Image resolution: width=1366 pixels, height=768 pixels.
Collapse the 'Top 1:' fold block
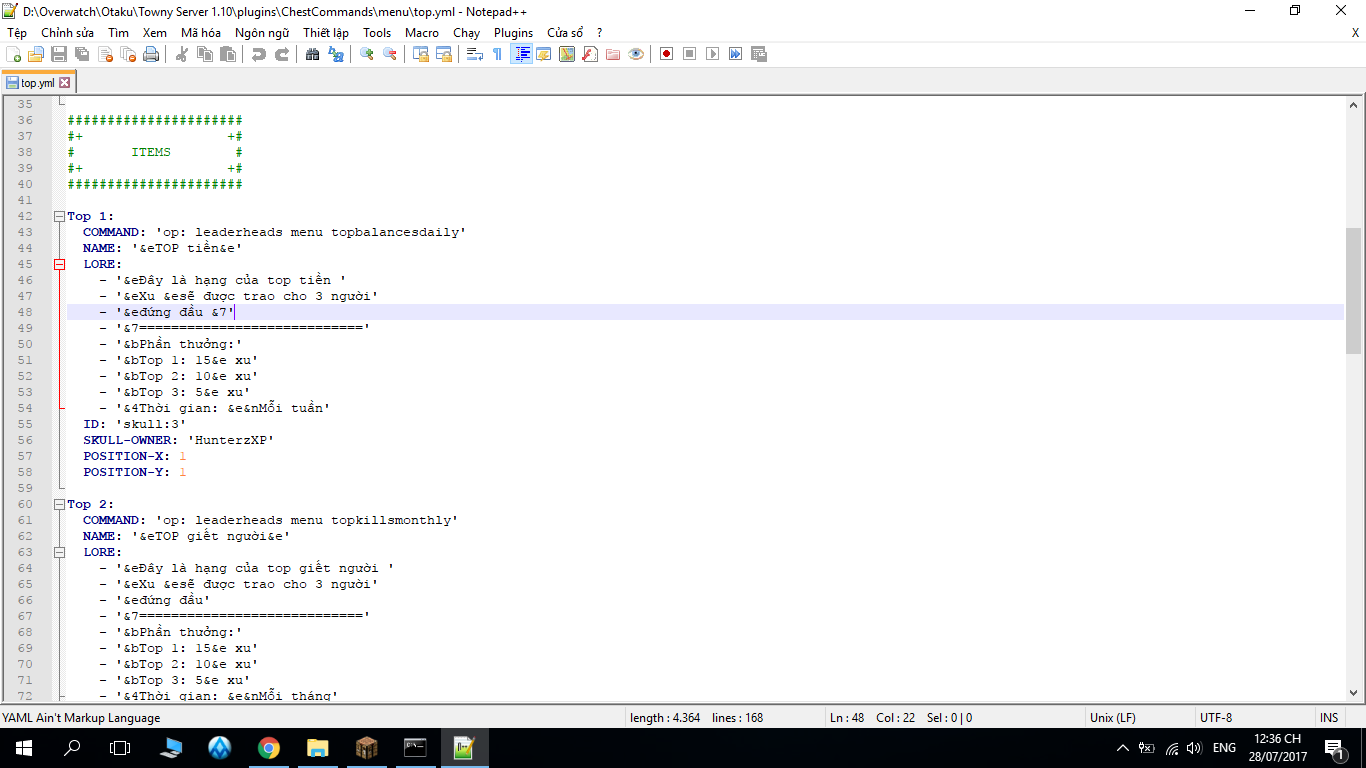pyautogui.click(x=59, y=216)
